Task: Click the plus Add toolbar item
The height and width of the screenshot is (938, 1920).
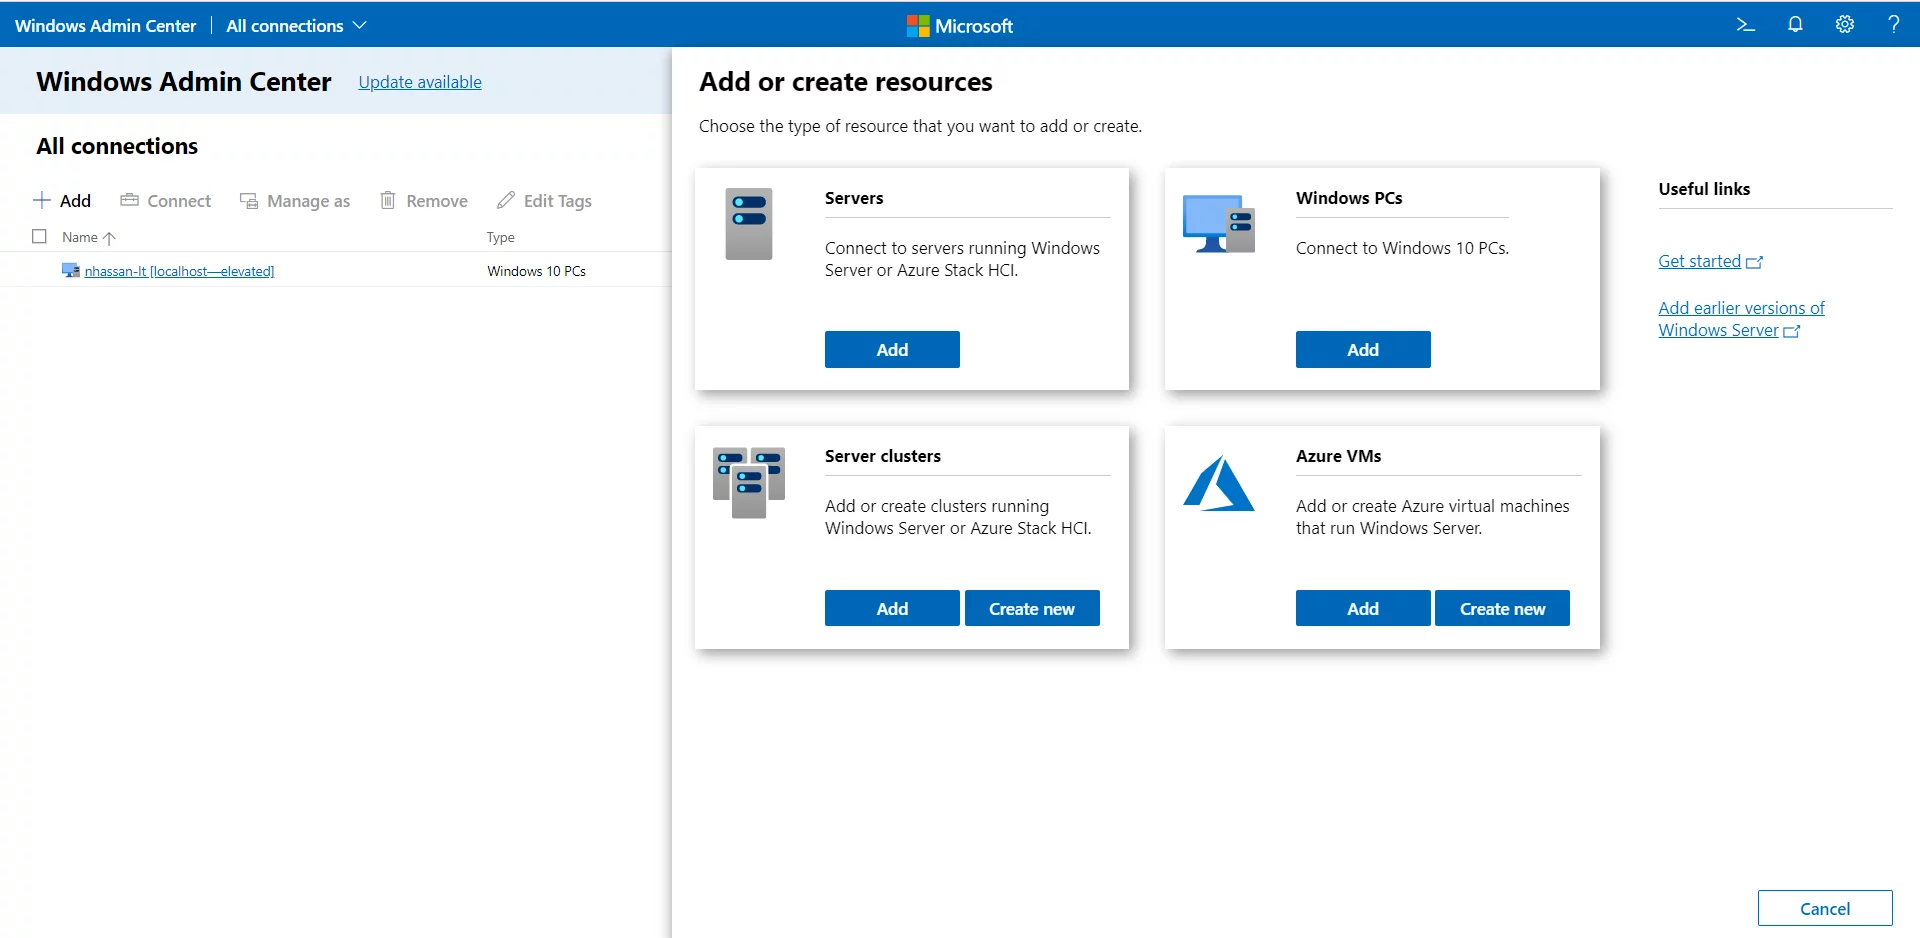Action: pos(62,200)
